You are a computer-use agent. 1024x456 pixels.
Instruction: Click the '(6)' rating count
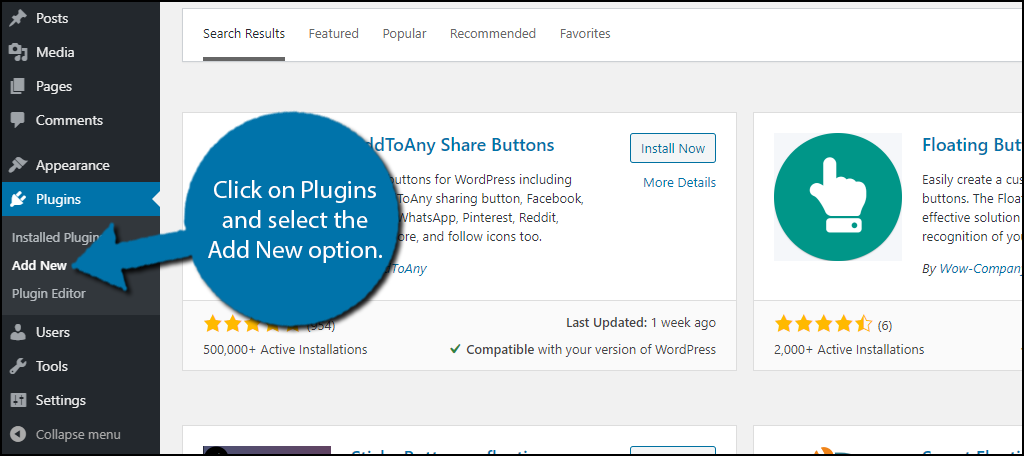coord(884,325)
